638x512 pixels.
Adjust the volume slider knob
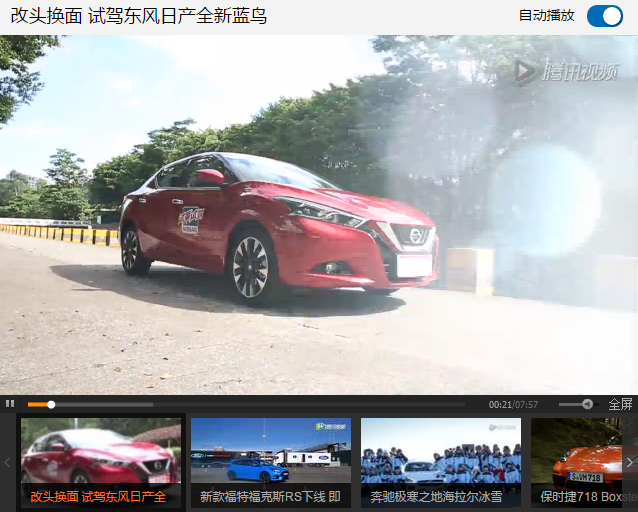[587, 404]
